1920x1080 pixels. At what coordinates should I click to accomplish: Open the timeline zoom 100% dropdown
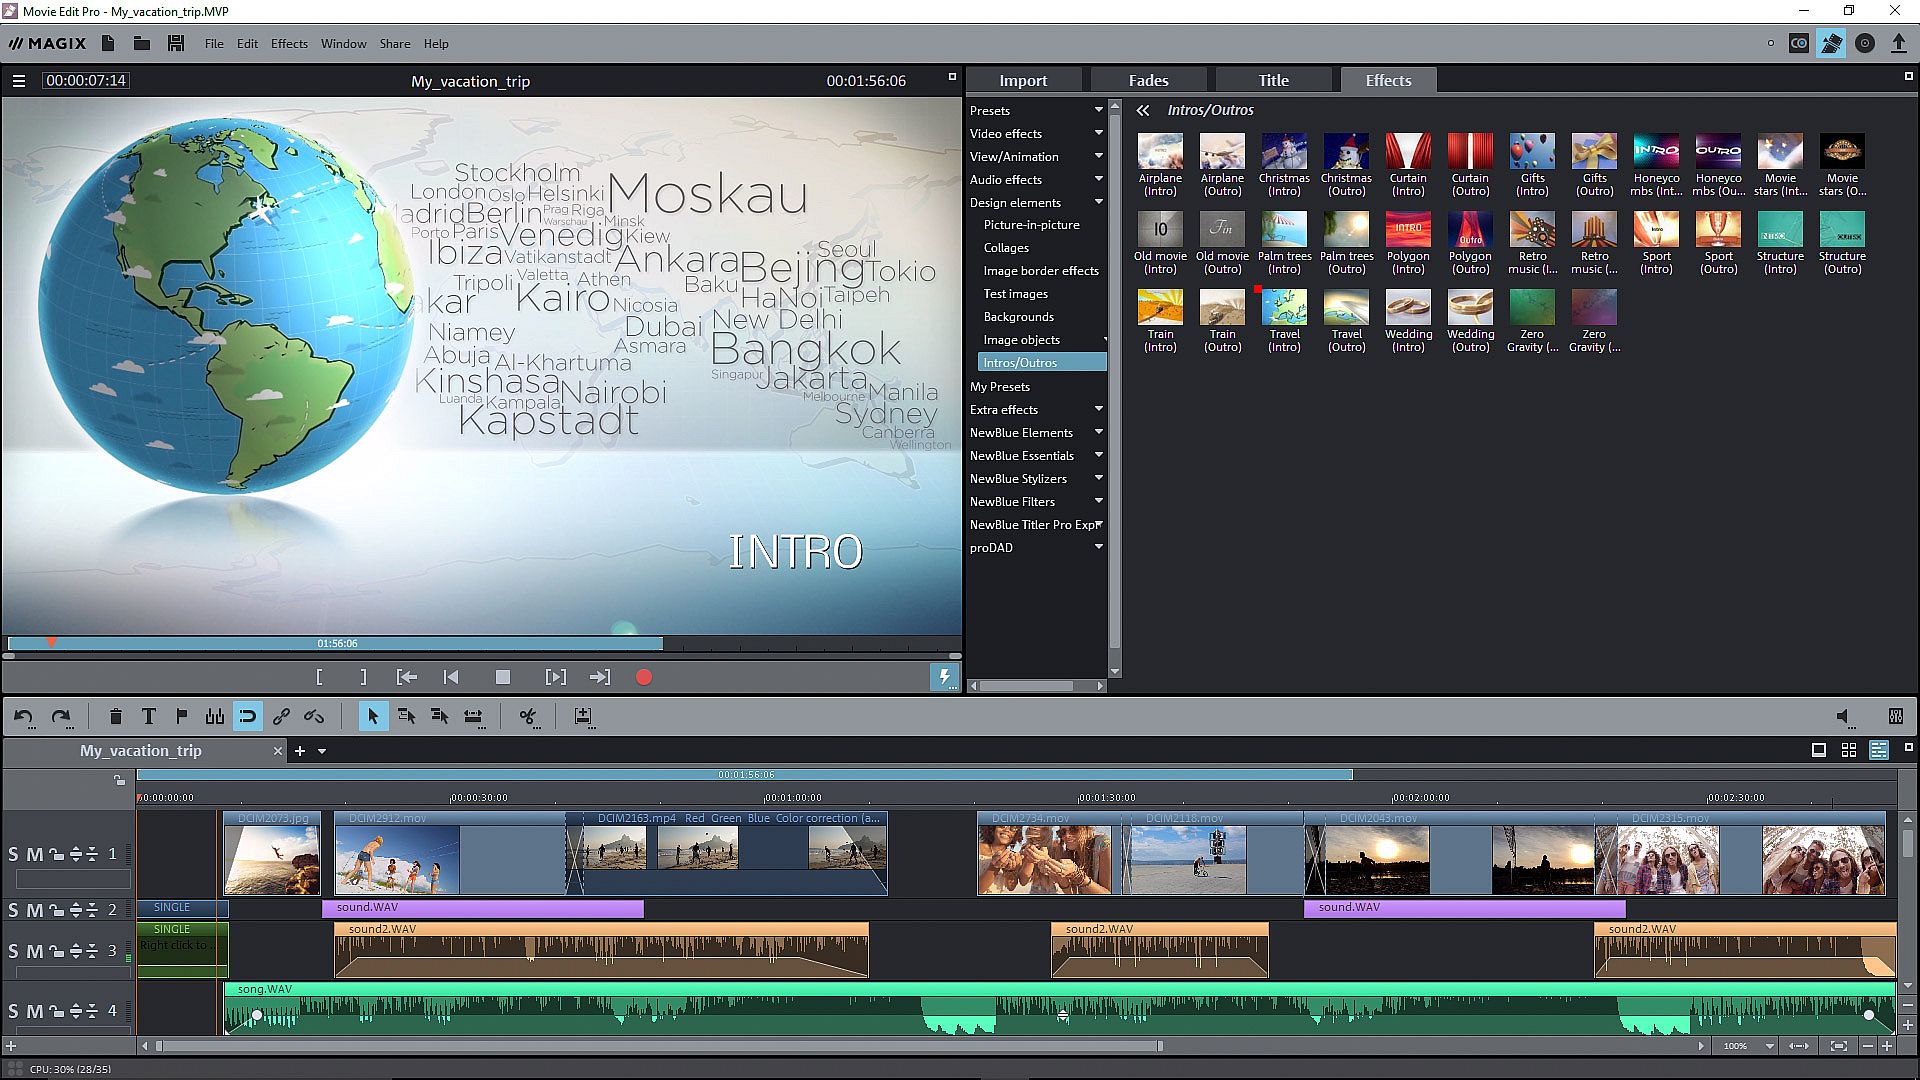(1769, 1046)
